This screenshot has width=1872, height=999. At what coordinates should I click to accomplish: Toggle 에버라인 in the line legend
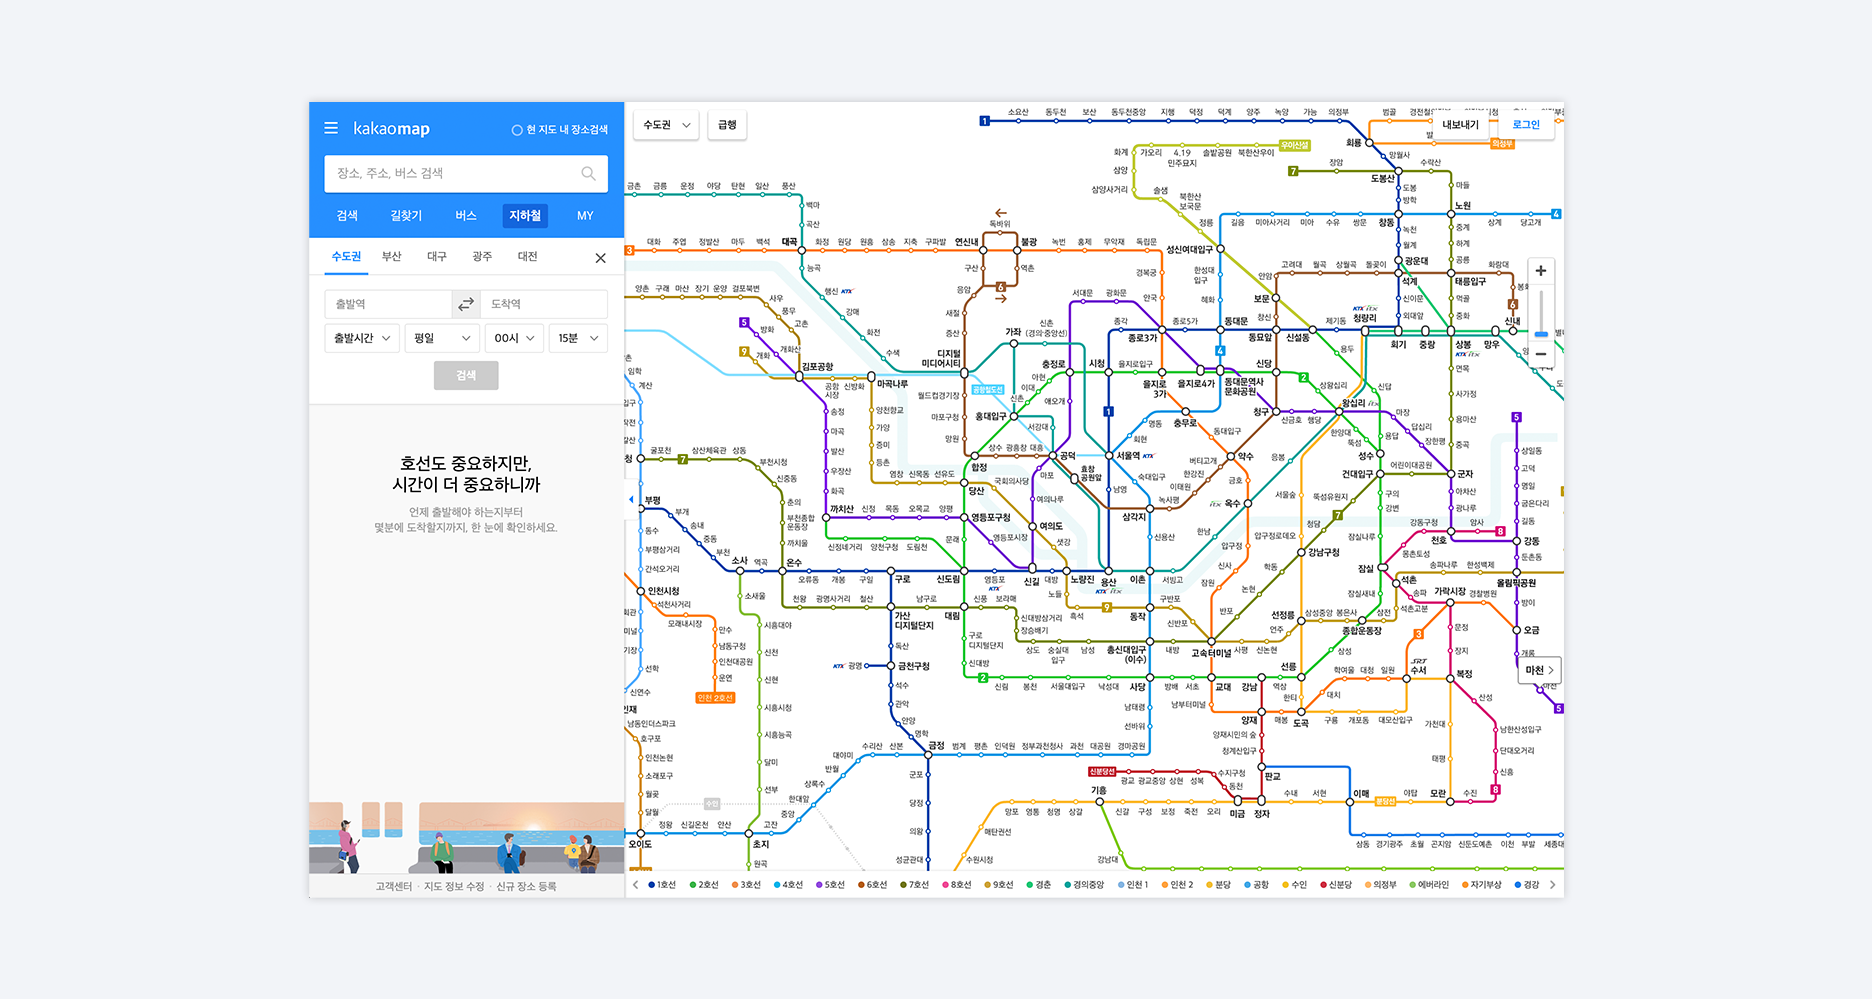tap(1428, 885)
